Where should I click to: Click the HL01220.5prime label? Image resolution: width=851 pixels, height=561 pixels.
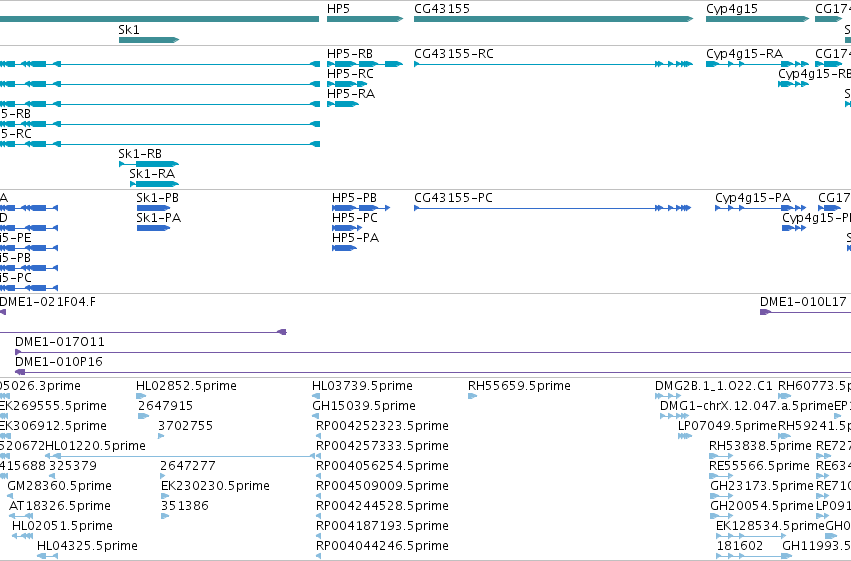click(x=96, y=446)
